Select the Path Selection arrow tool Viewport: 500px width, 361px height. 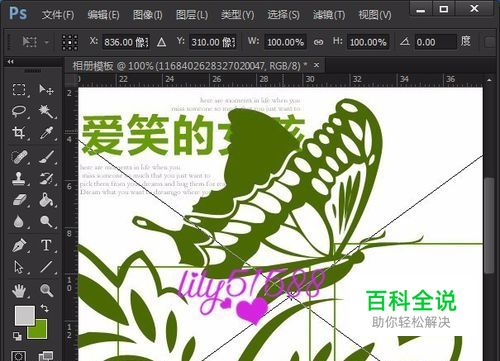(x=19, y=267)
